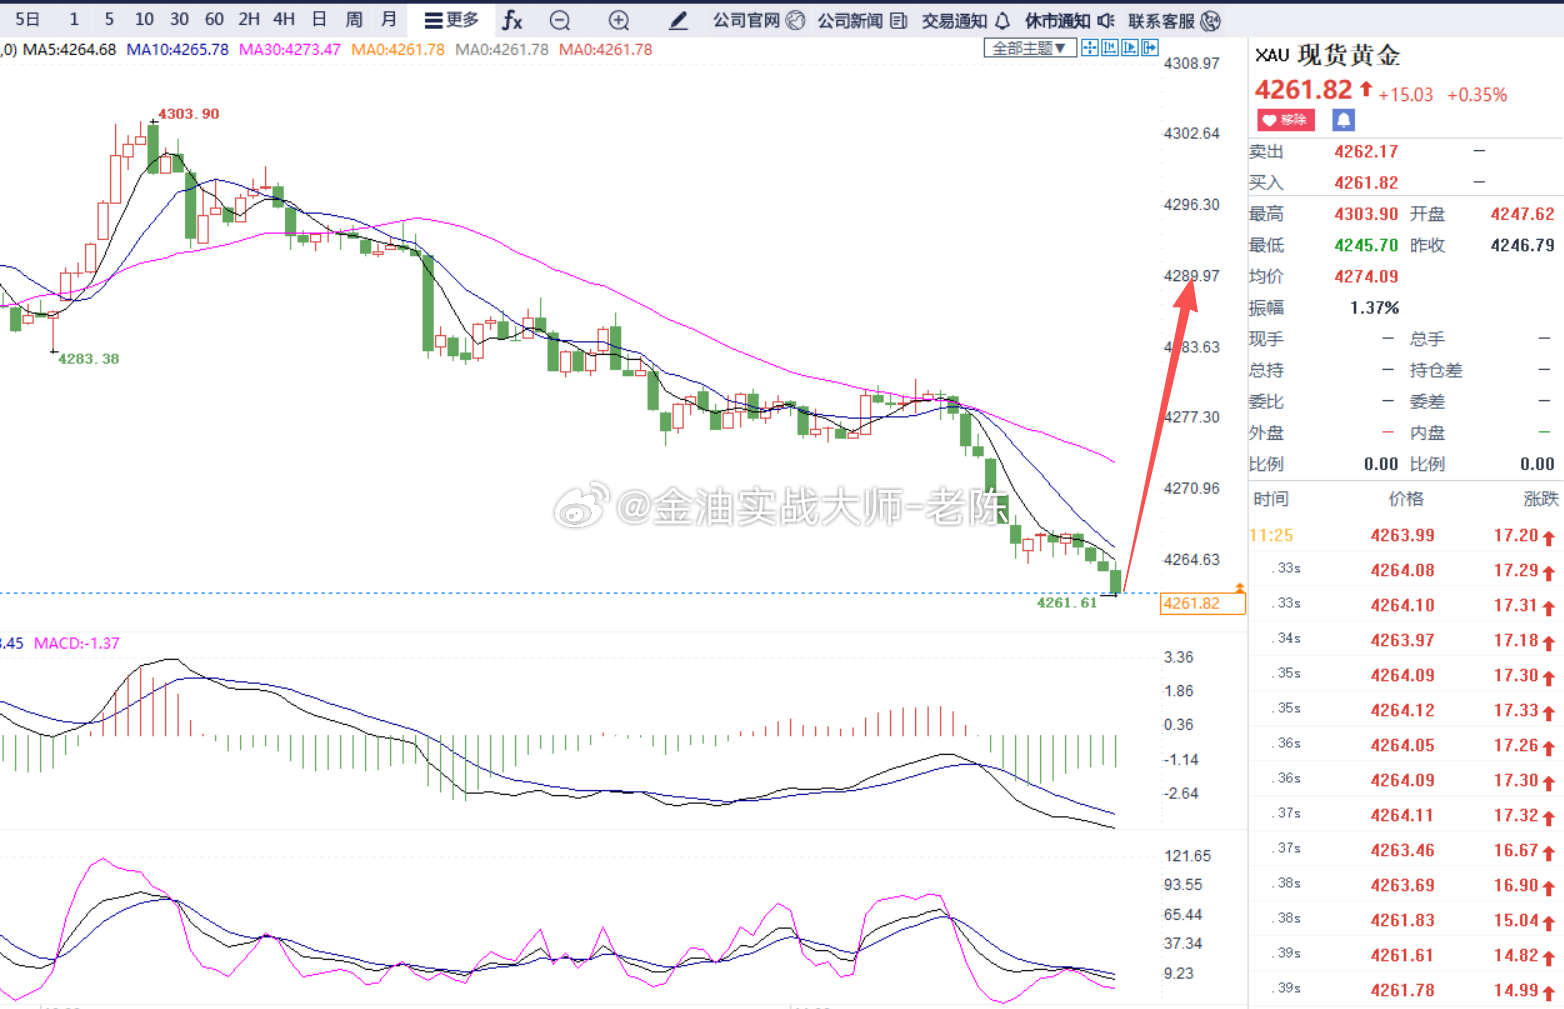Select the 10 minute timeframe
The width and height of the screenshot is (1564, 1009).
pyautogui.click(x=144, y=19)
